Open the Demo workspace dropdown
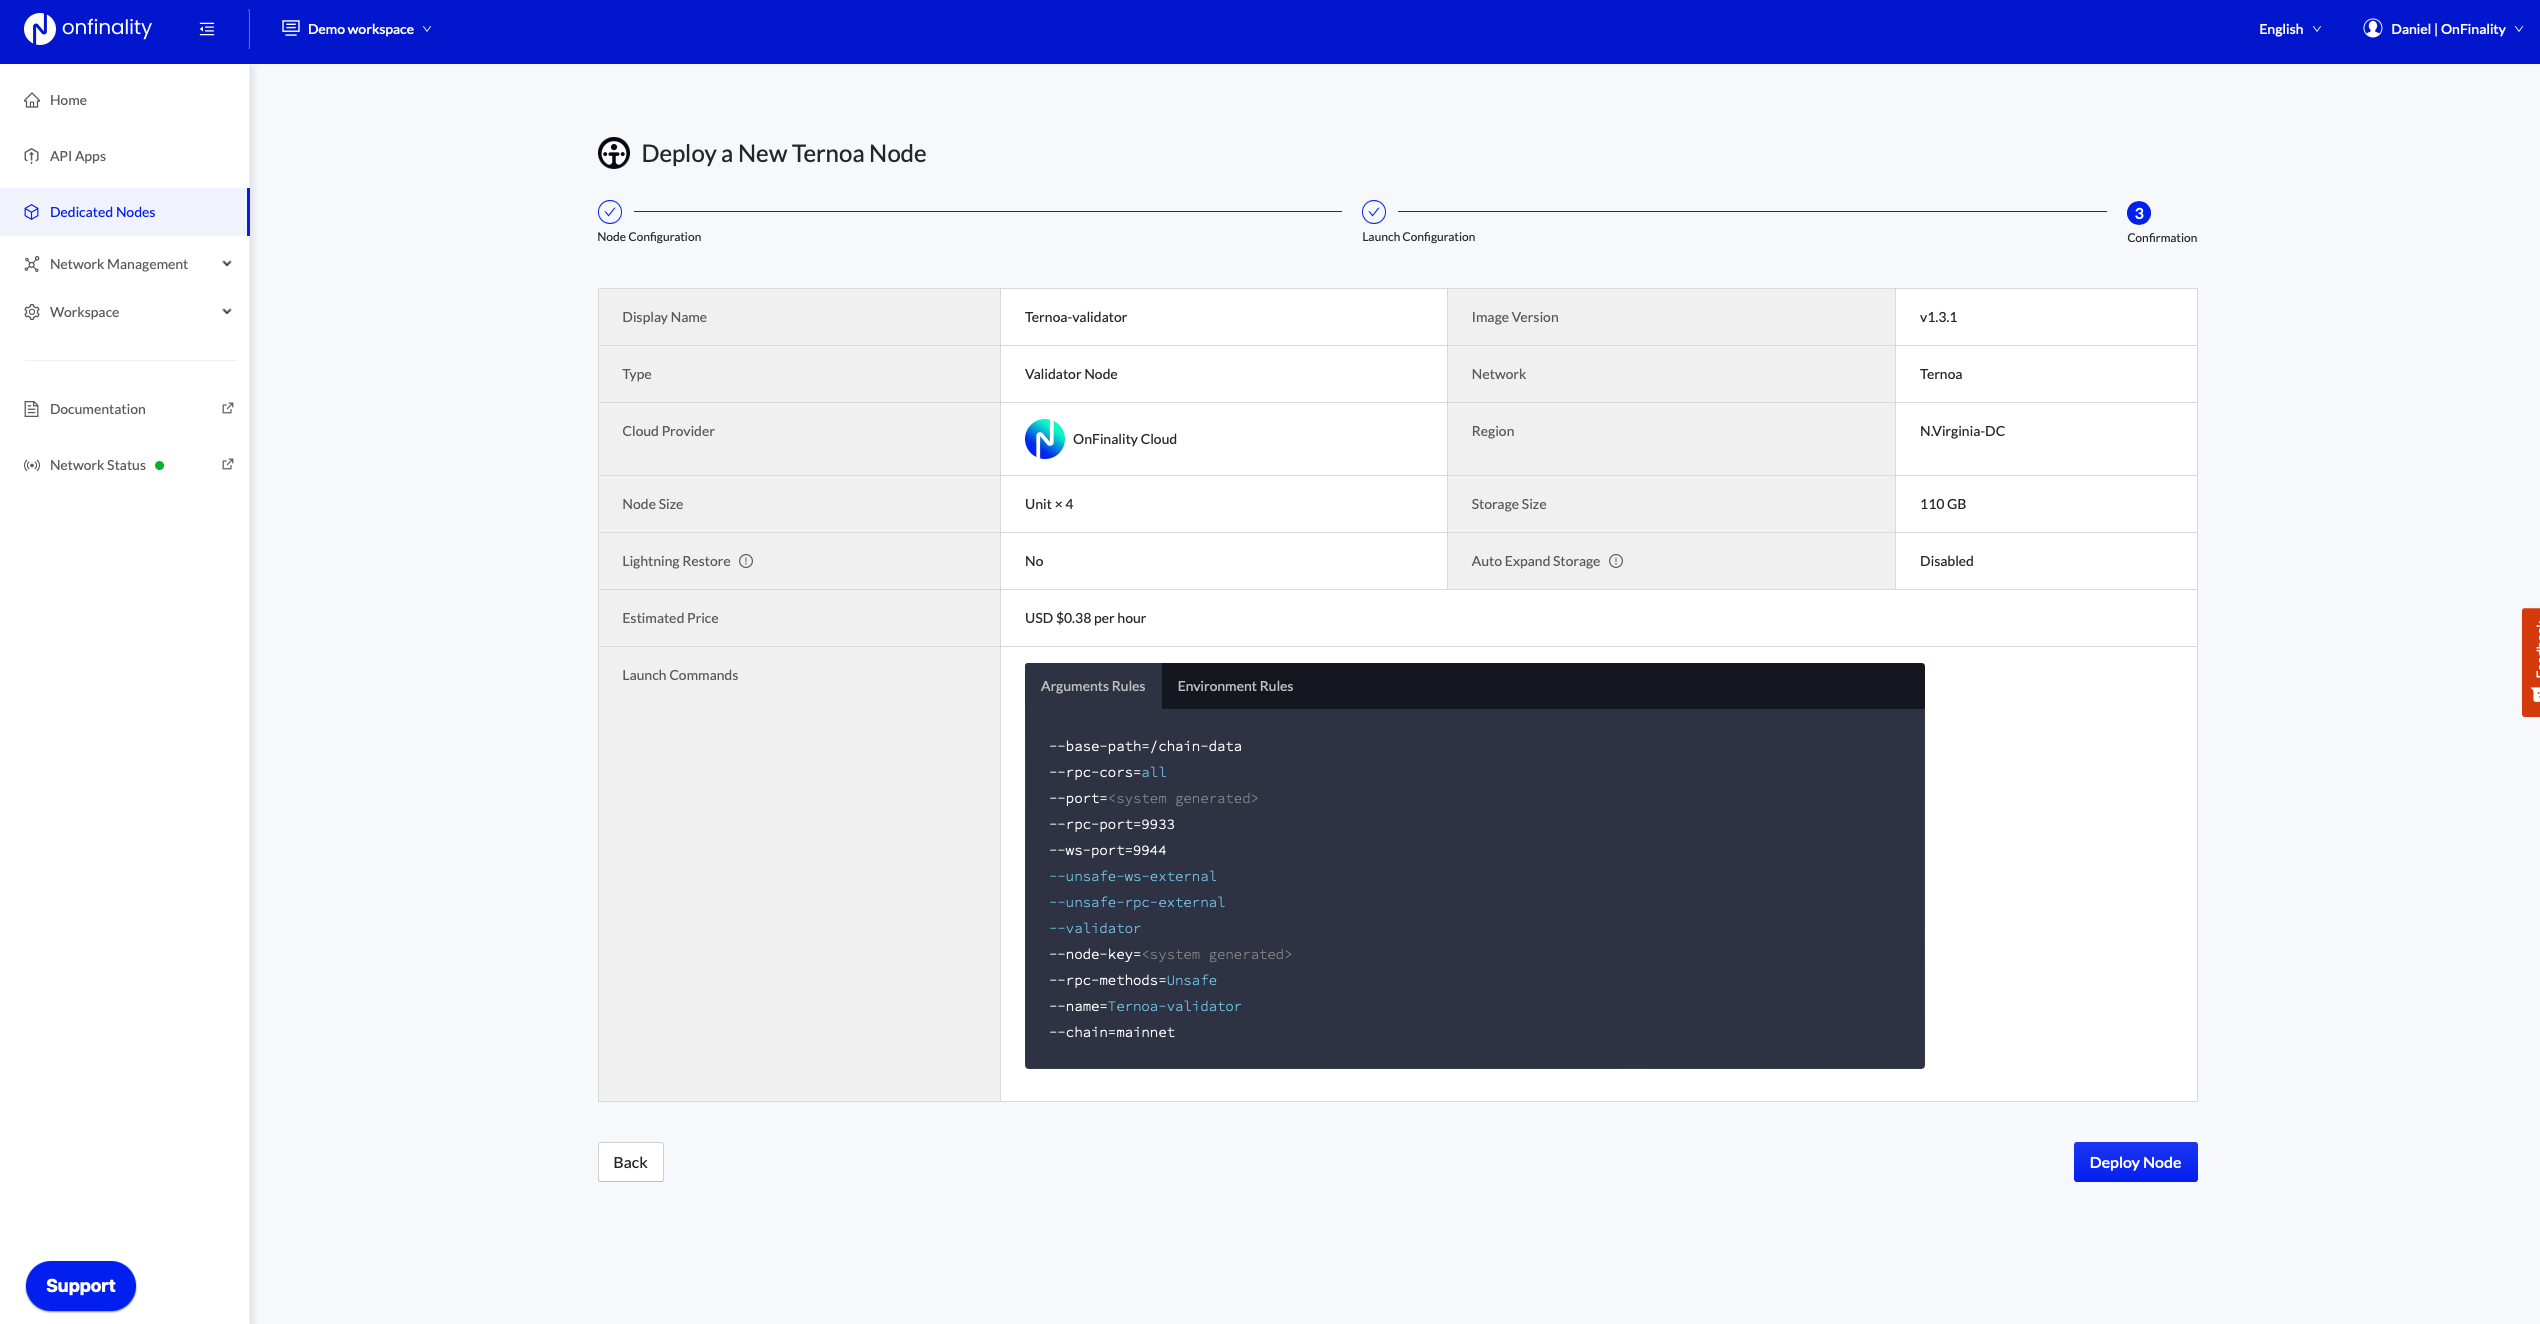This screenshot has height=1324, width=2540. click(357, 29)
